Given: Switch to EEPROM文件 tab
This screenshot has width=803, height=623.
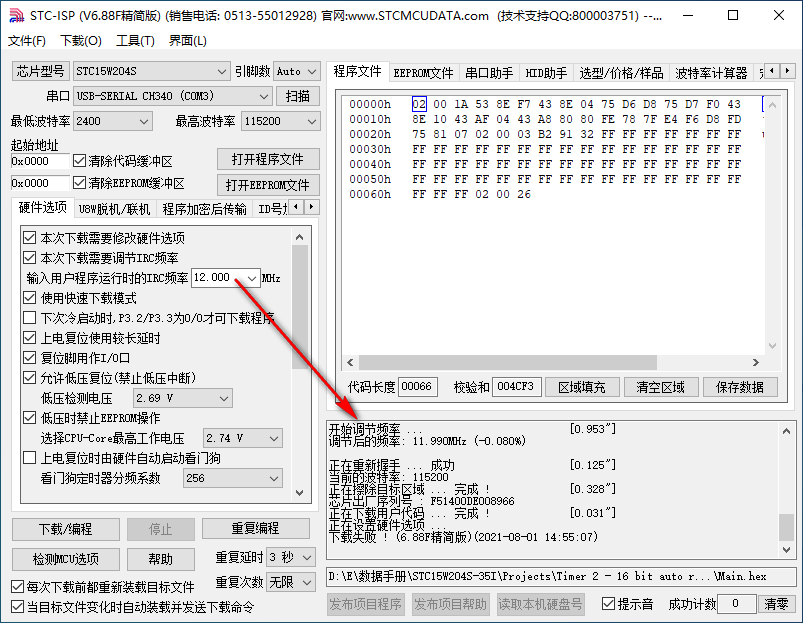Looking at the screenshot, I should (423, 73).
